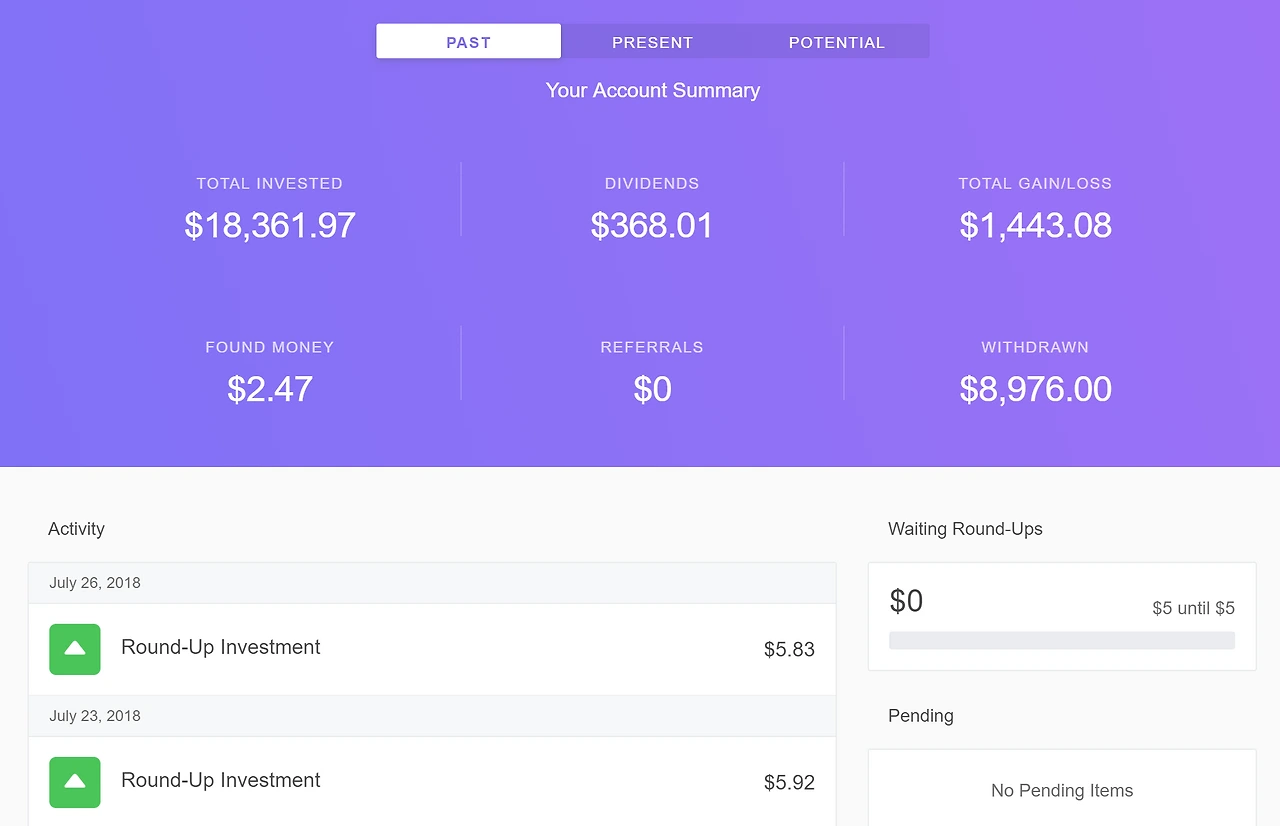
Task: Click the July 26, 2018 date header
Action: [95, 583]
